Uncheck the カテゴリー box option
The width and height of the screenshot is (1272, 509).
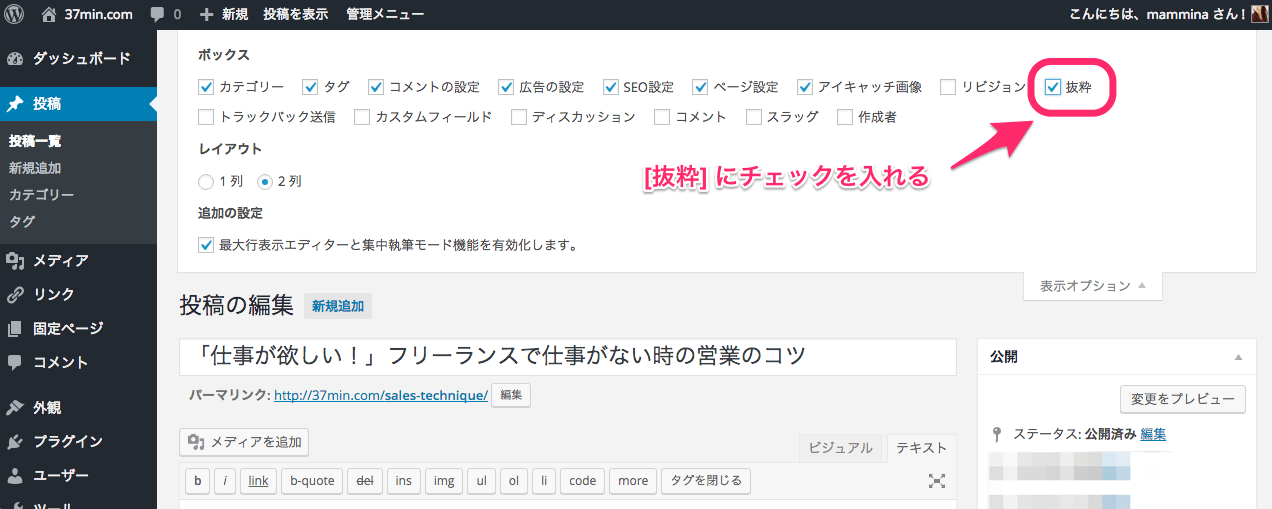click(206, 87)
